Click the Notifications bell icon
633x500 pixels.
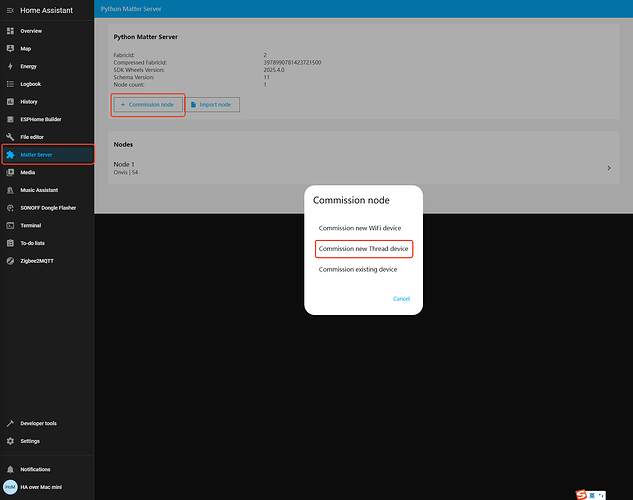click(x=10, y=469)
